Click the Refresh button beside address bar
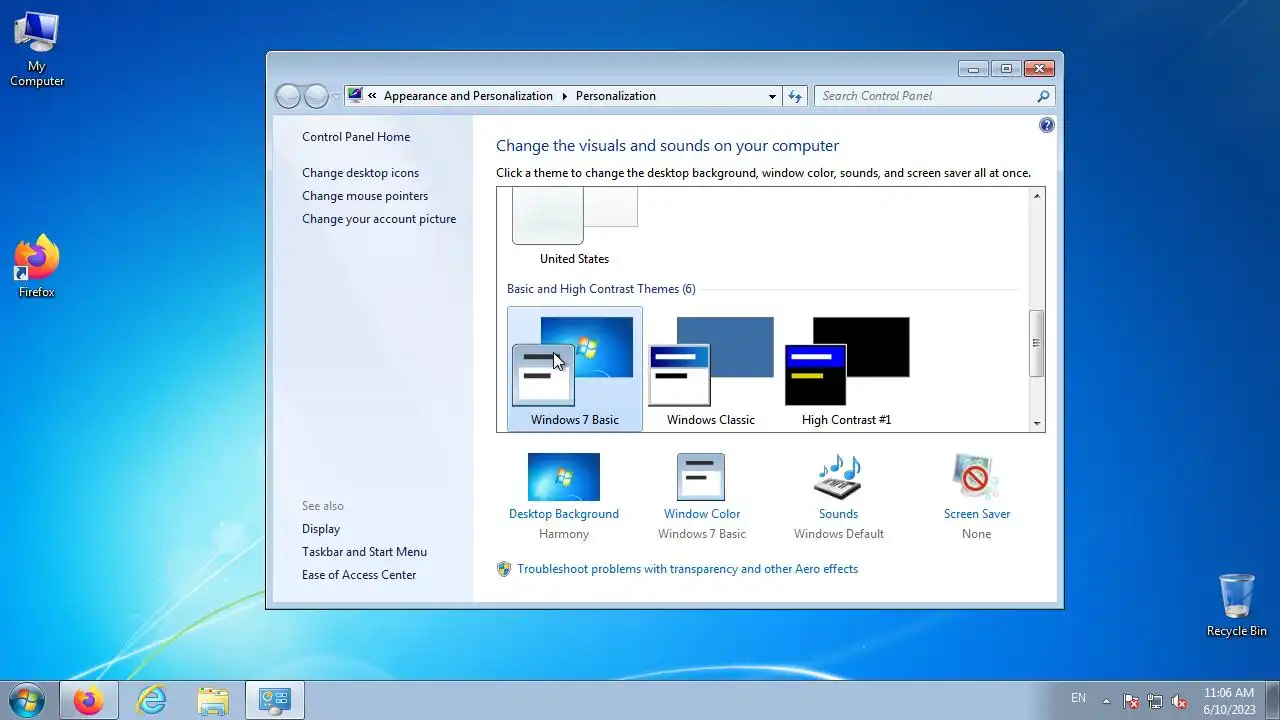 click(795, 96)
